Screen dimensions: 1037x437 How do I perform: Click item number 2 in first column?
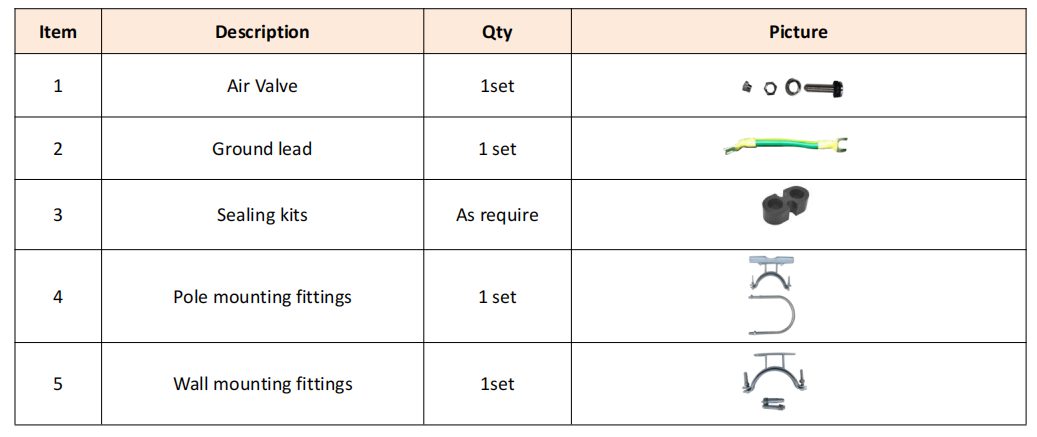tap(57, 149)
